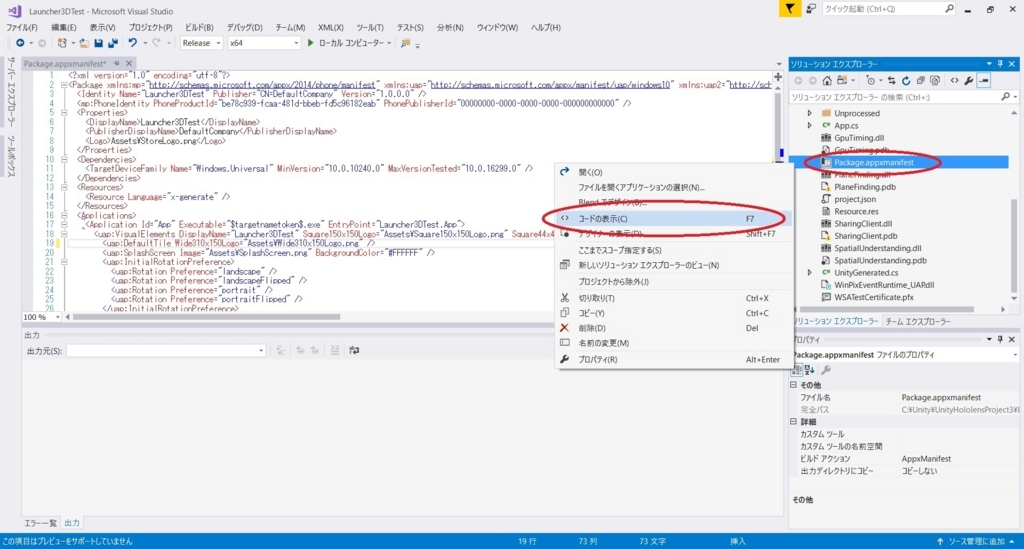Go Home in Solution Explorer toolbar
This screenshot has width=1024, height=549.
(x=827, y=81)
